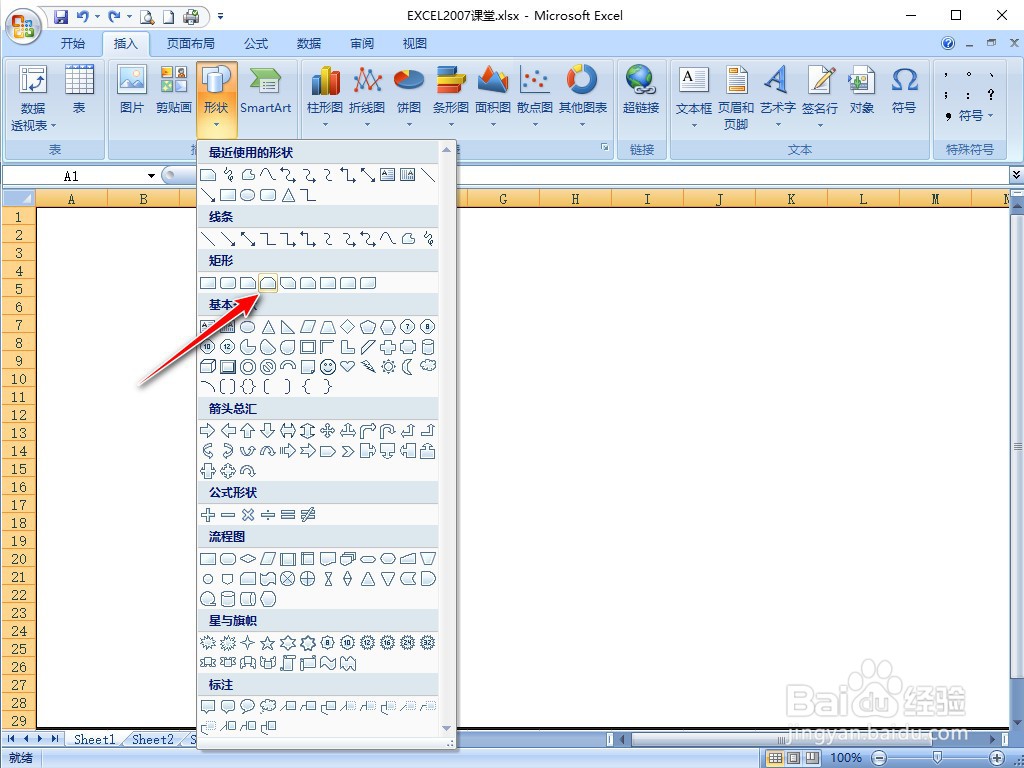Switch to the 开始 tab
This screenshot has height=768, width=1024.
72,43
